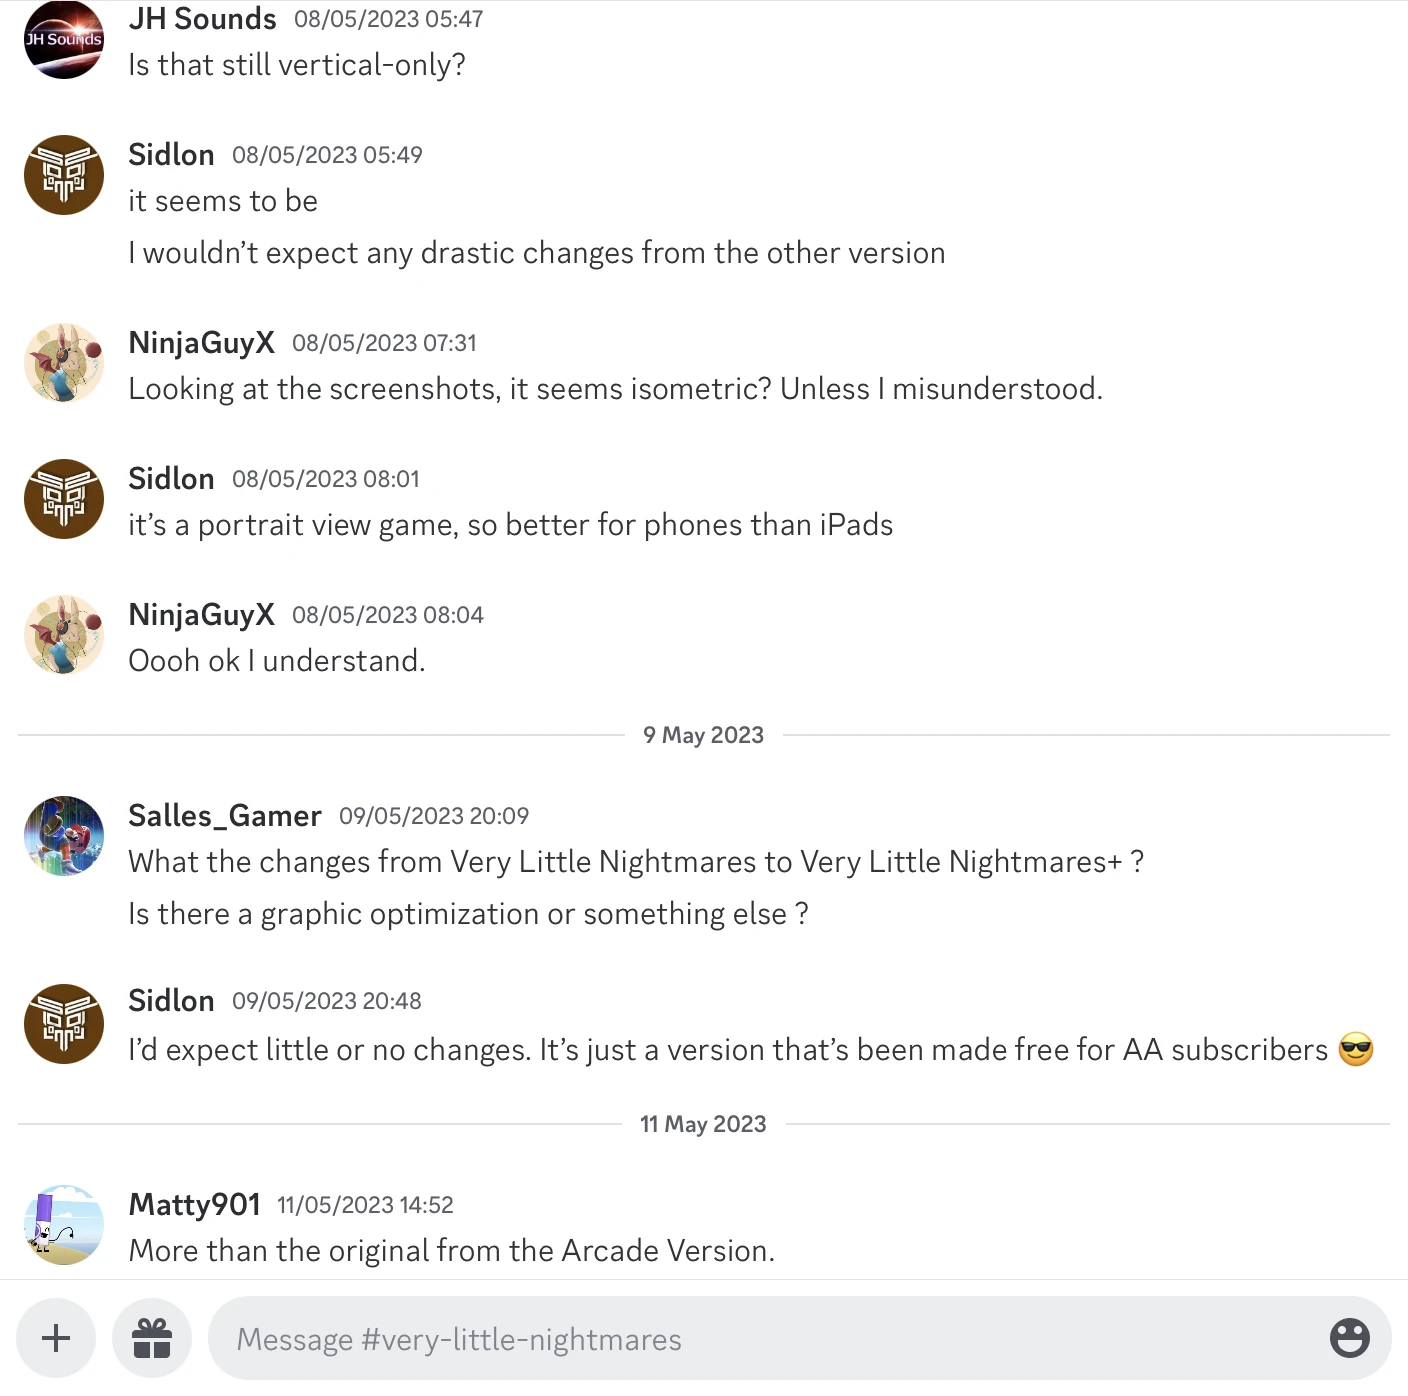Select Sidlon's name on the 20:48 message

click(x=171, y=1000)
